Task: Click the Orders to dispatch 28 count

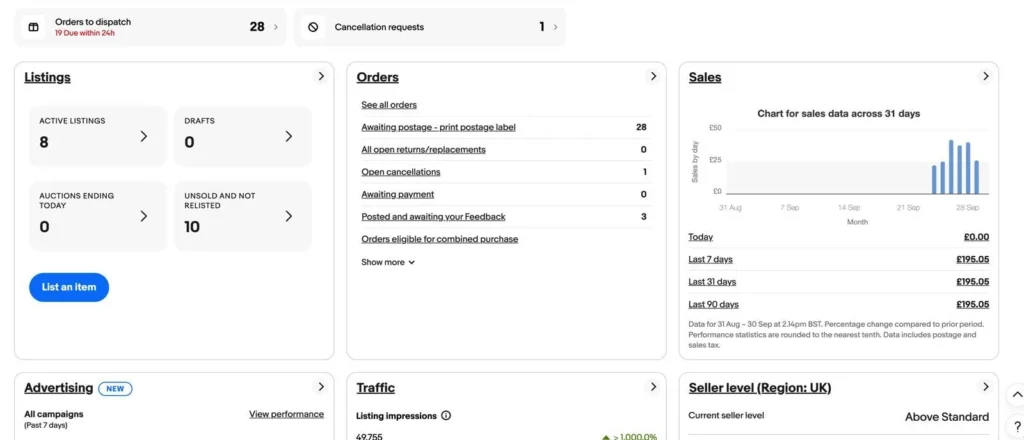Action: 257,27
